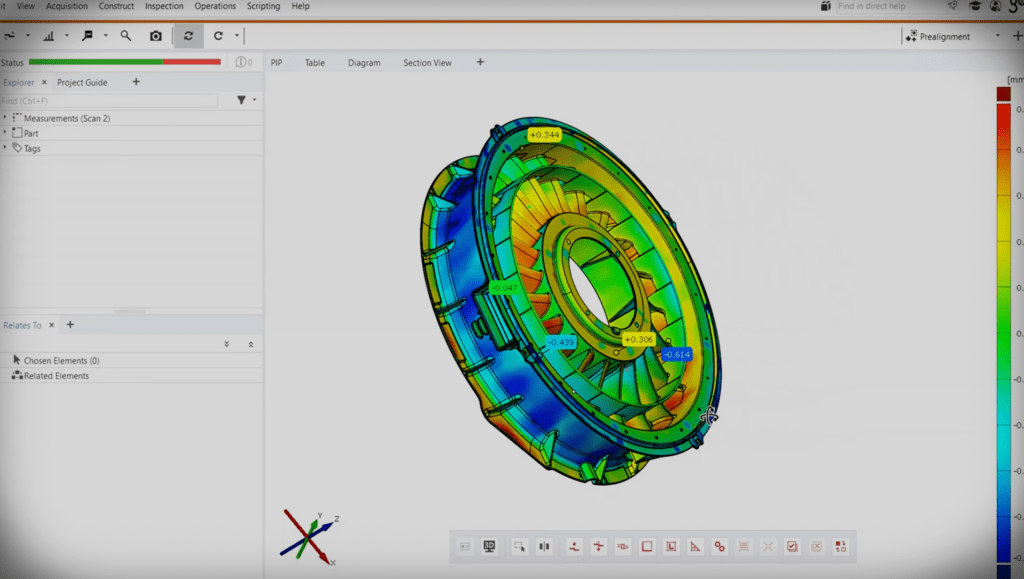
Task: Expand all items in Relates To panel
Action: pyautogui.click(x=227, y=344)
